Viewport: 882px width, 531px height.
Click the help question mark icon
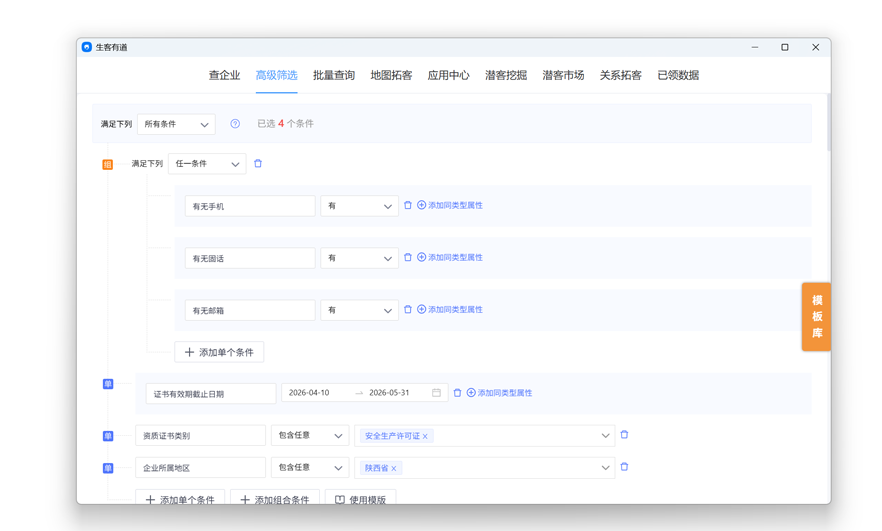pyautogui.click(x=235, y=124)
